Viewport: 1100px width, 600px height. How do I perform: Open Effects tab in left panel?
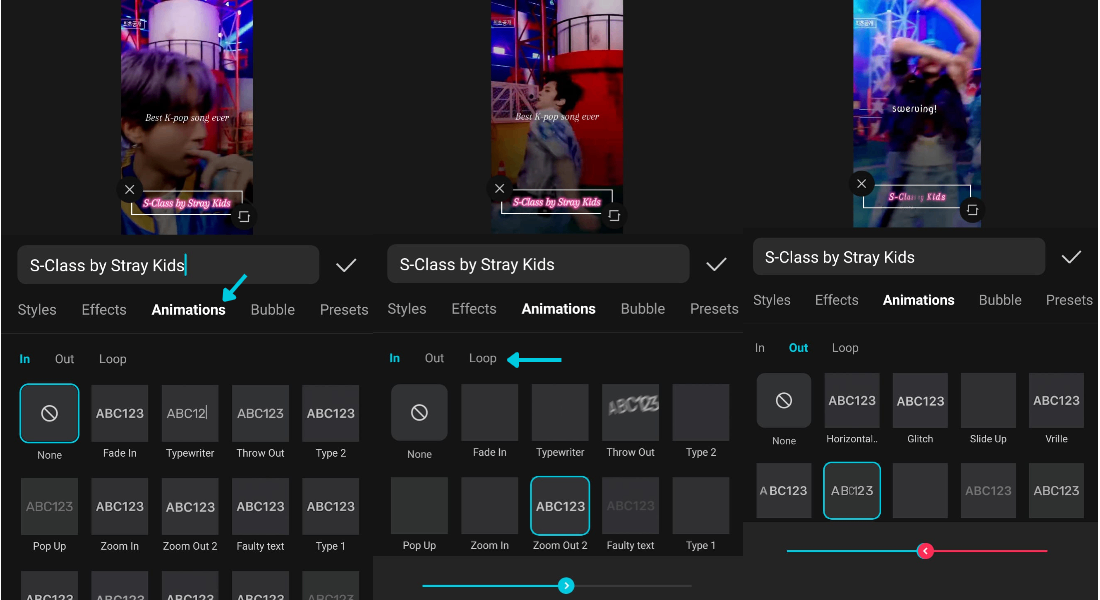click(x=104, y=309)
